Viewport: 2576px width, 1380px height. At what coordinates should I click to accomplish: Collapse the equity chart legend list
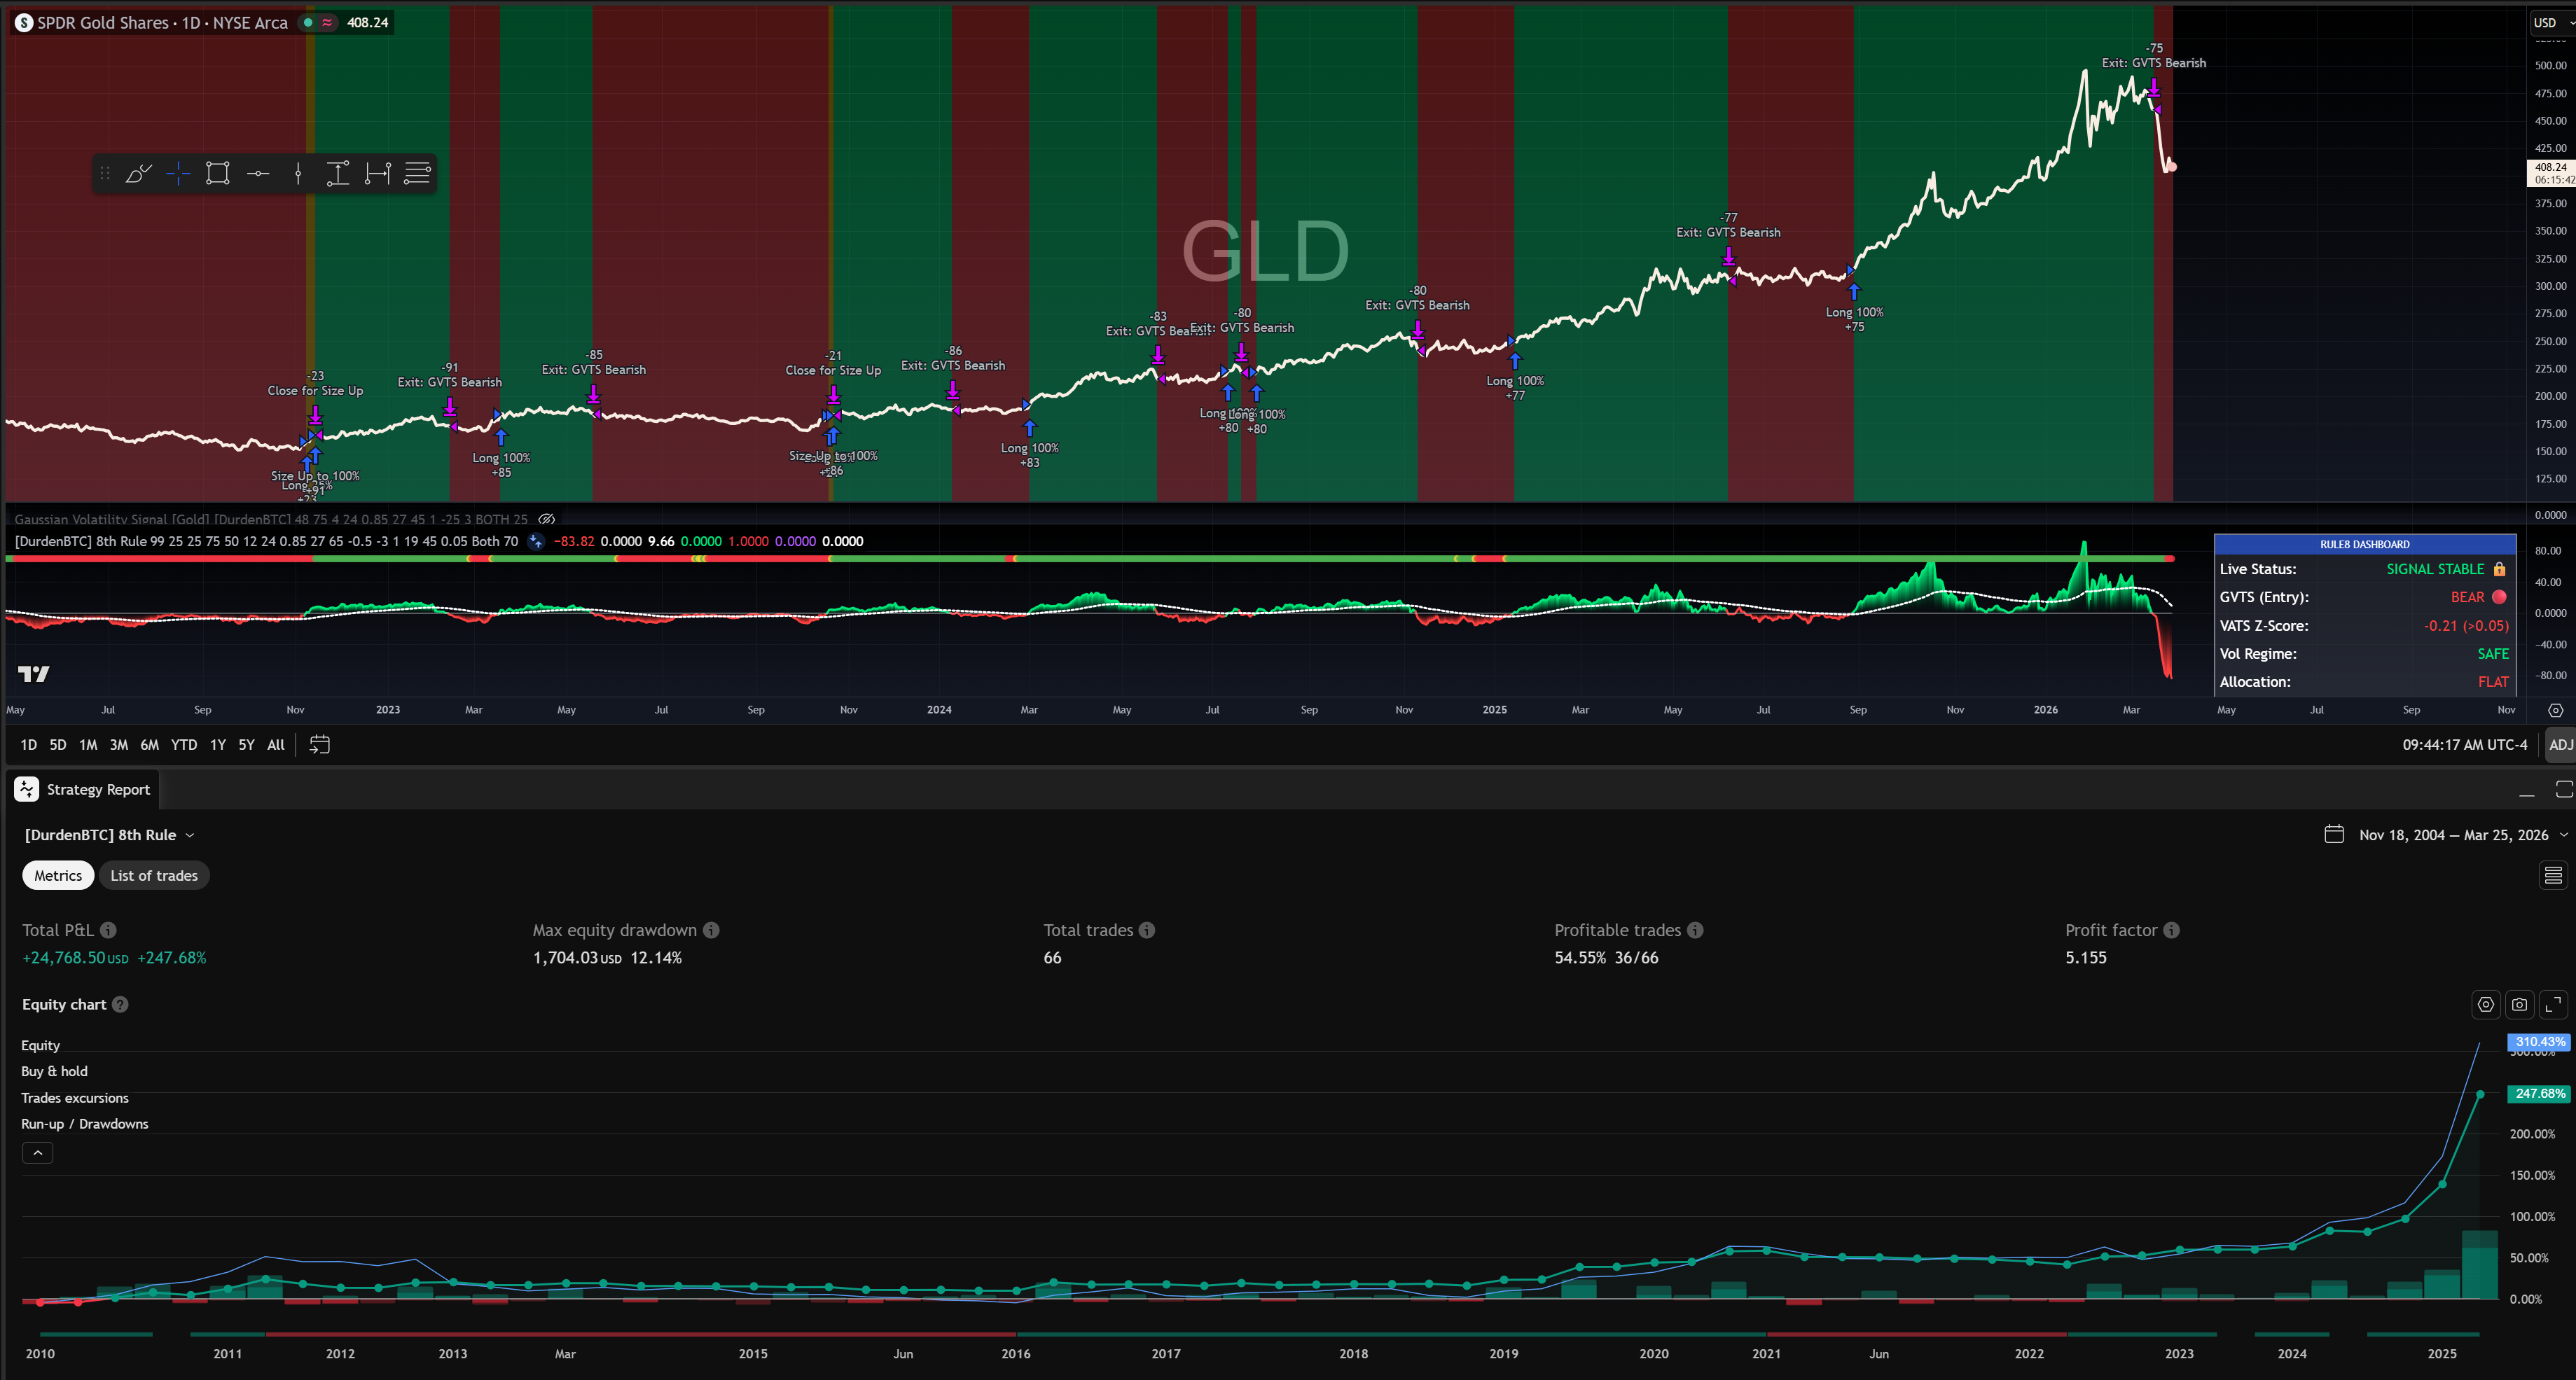[37, 1153]
